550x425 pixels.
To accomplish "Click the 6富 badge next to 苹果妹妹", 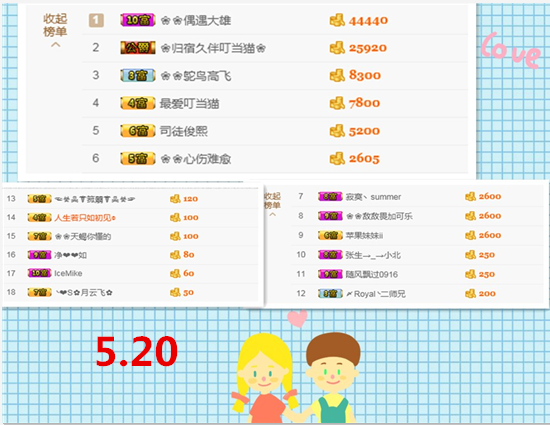I will pos(330,235).
